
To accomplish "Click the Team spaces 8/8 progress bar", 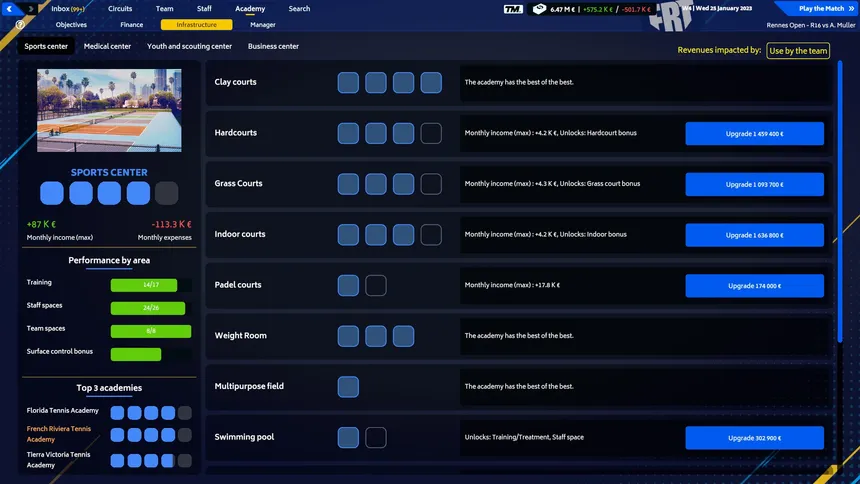I will 151,331.
